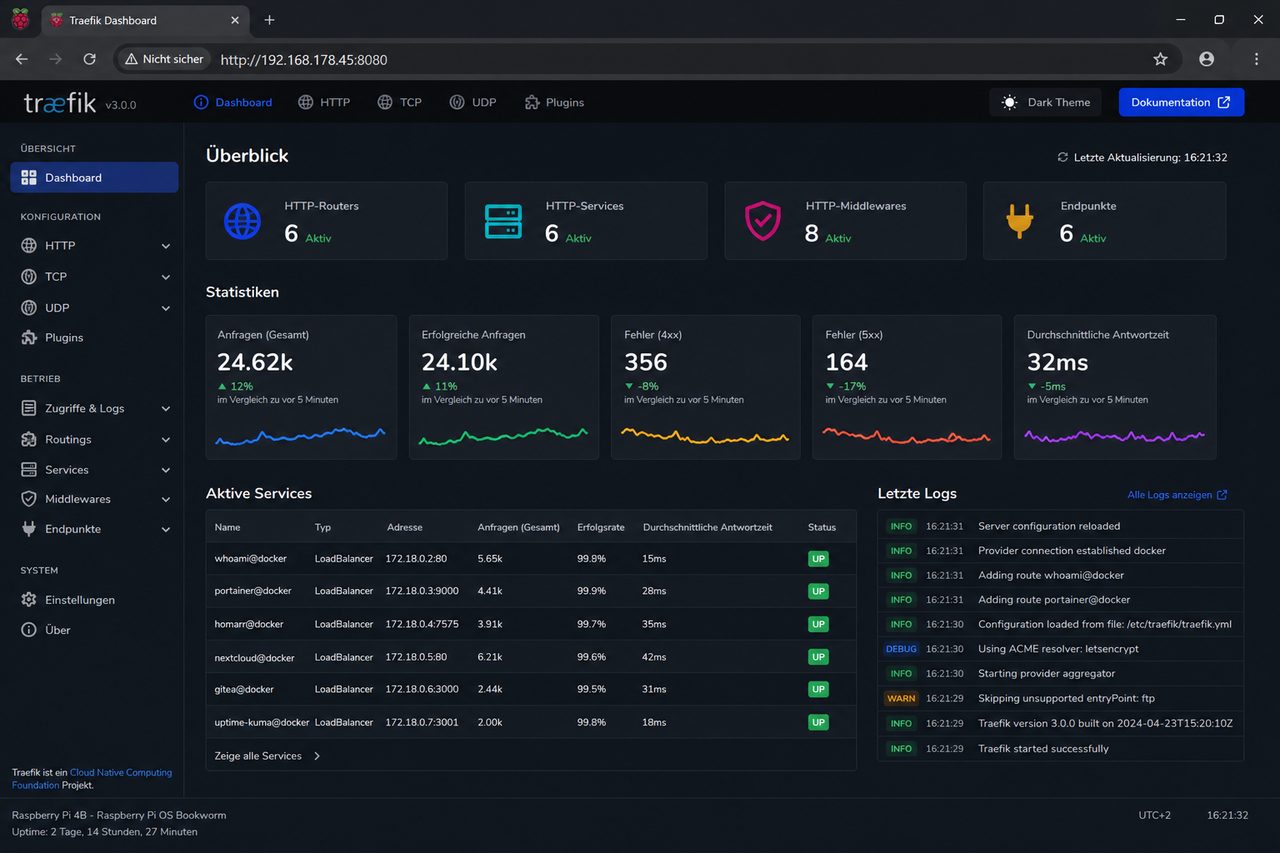Click the sun icon on Dark Theme
The width and height of the screenshot is (1280, 853).
(x=1010, y=102)
